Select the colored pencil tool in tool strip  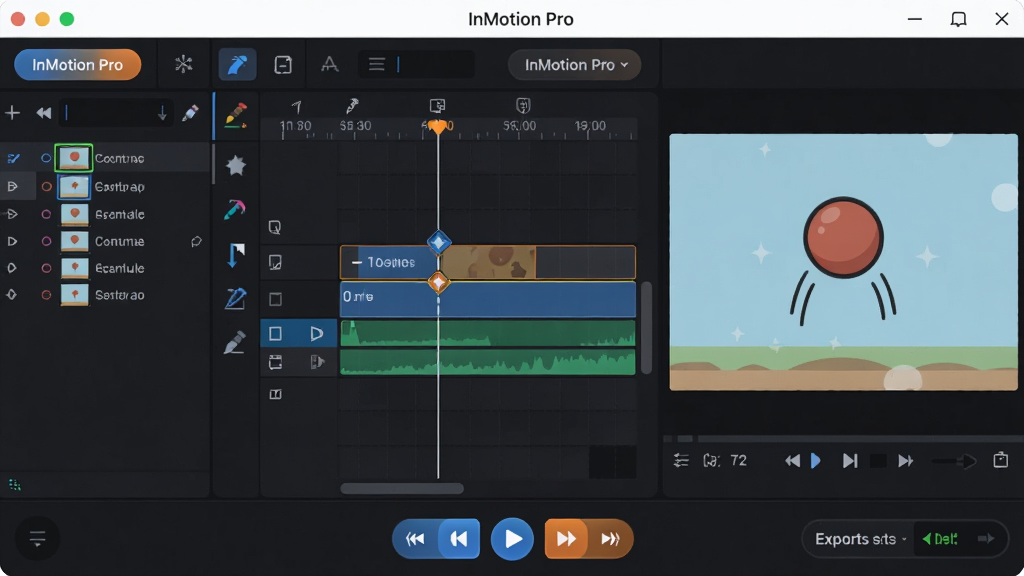(x=235, y=115)
